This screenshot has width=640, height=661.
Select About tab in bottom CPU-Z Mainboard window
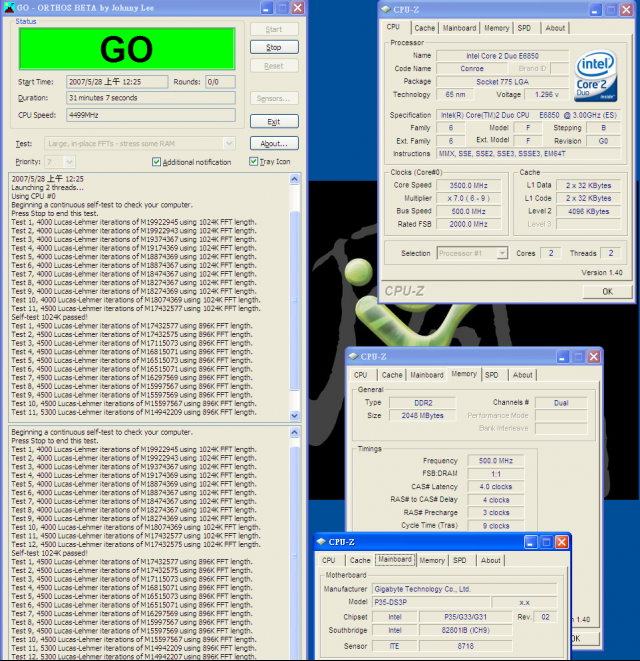pos(490,560)
